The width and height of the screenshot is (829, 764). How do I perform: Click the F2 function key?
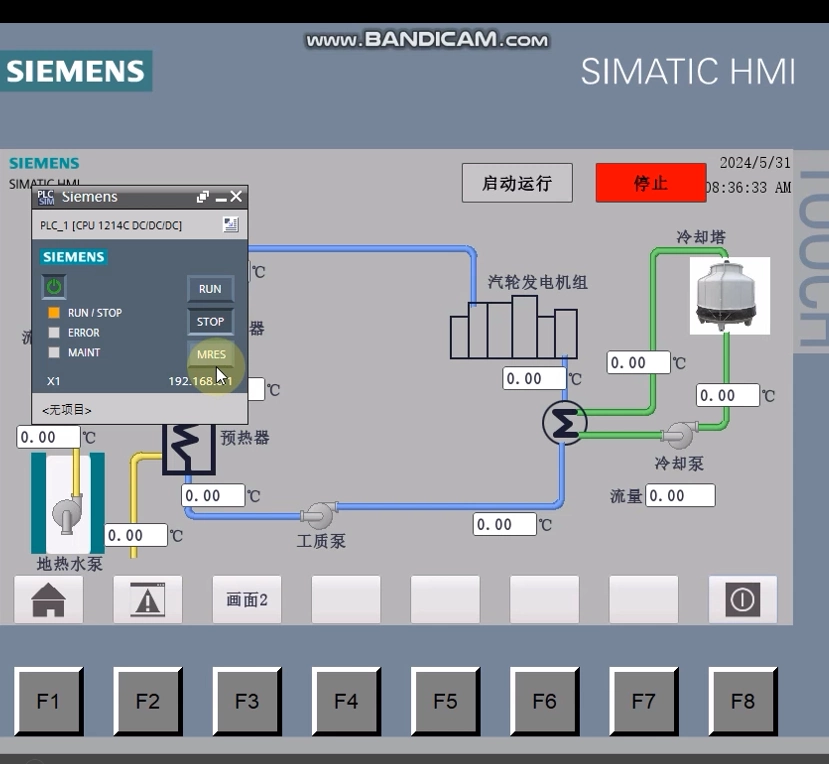click(148, 701)
